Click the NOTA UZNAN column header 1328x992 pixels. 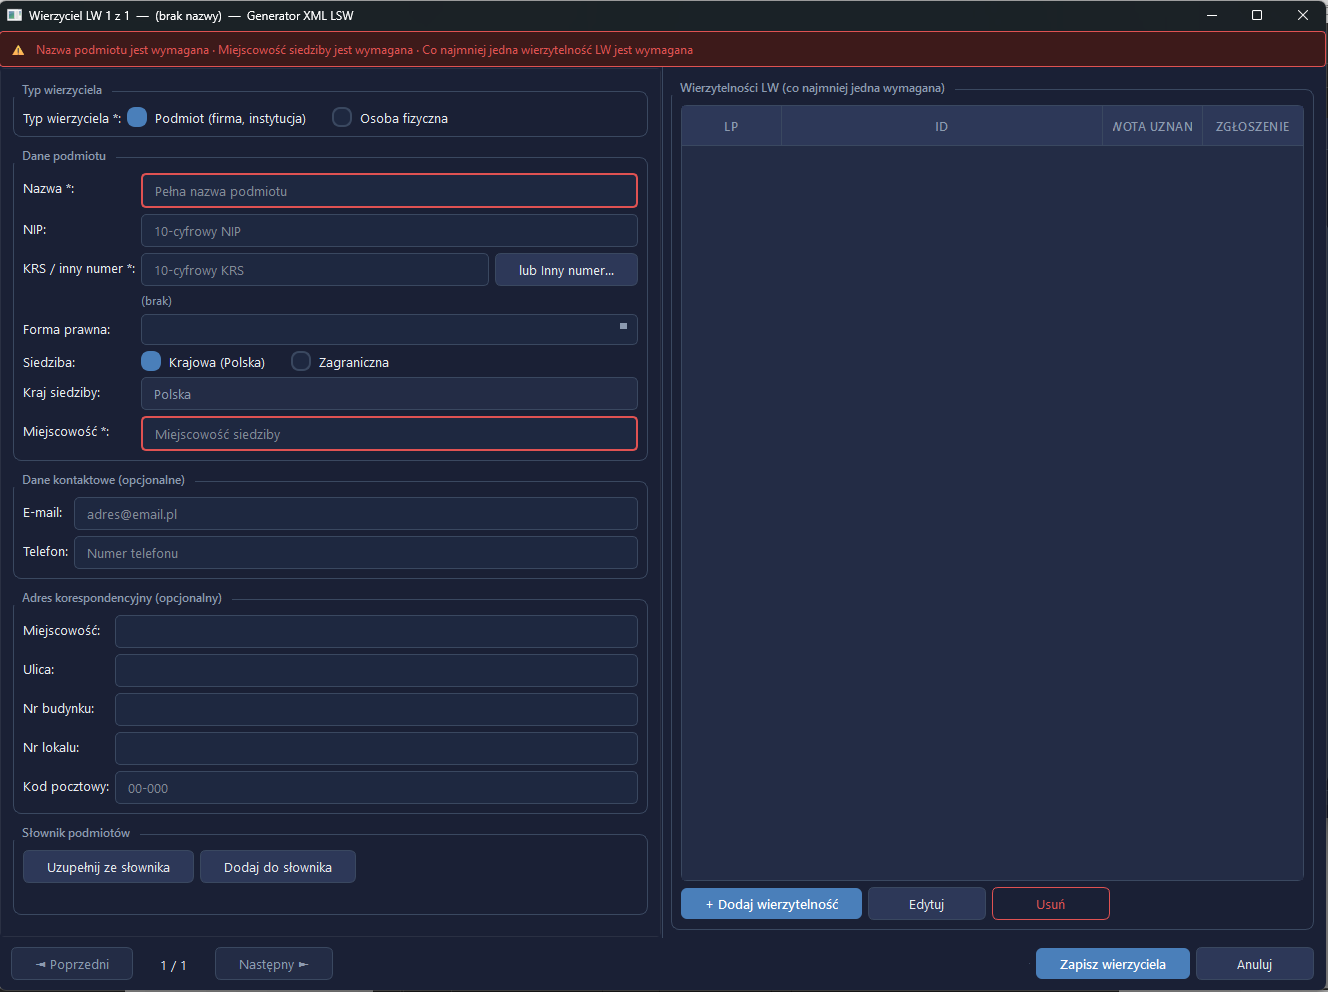[x=1153, y=127]
